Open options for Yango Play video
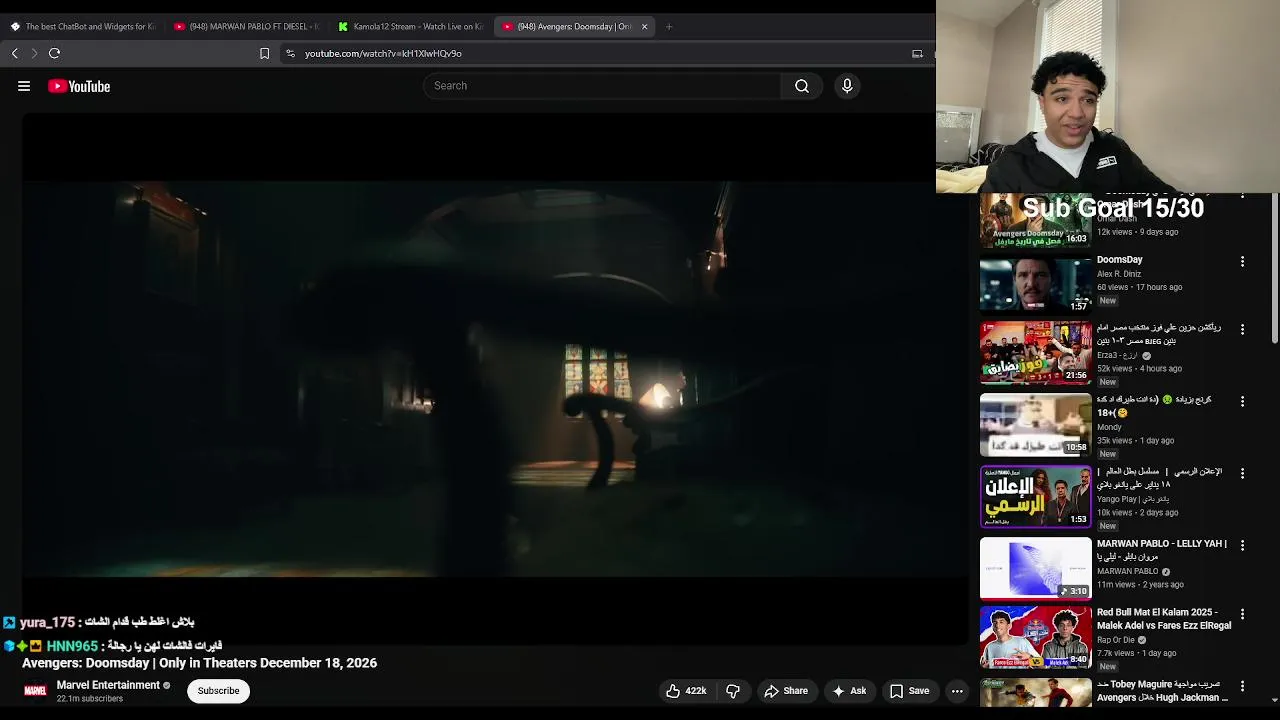Screen dimensions: 1280x720 point(1242,473)
